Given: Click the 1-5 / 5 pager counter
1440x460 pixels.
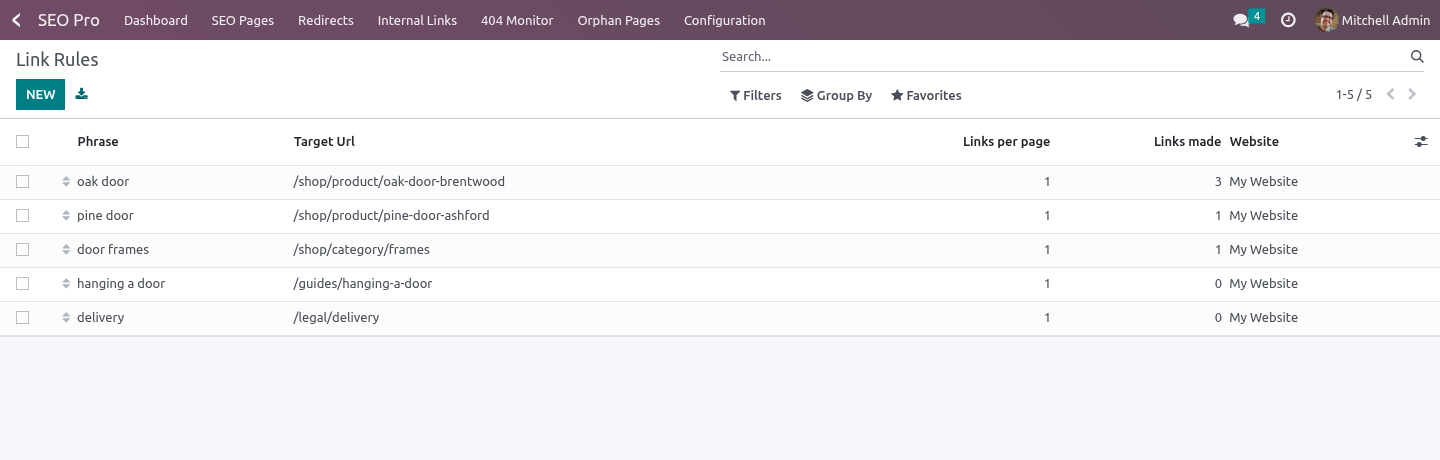Looking at the screenshot, I should tap(1354, 95).
